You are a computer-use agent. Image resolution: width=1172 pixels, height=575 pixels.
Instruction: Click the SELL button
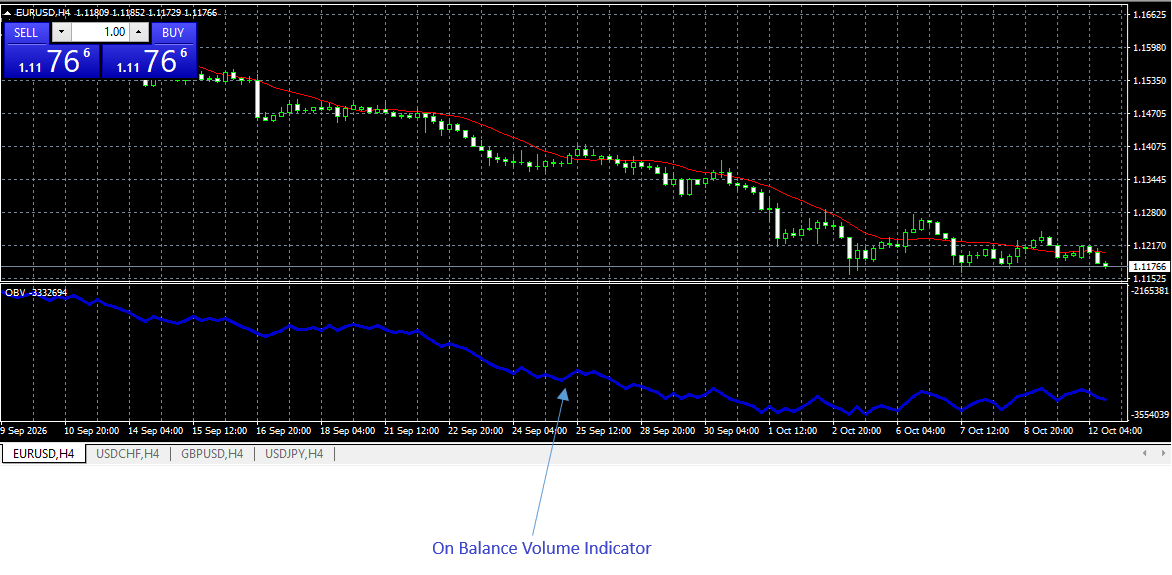click(x=26, y=33)
